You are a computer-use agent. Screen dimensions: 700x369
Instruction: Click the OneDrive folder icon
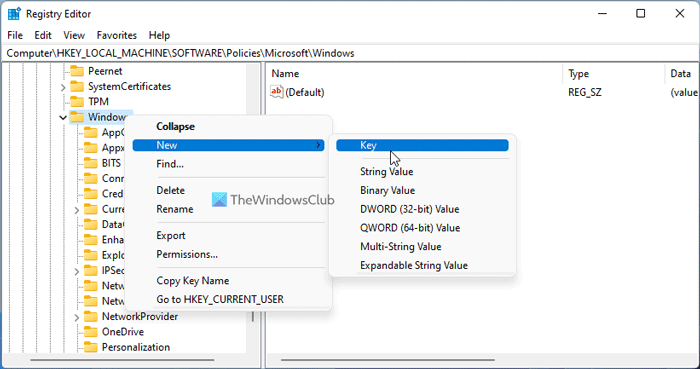[91, 332]
